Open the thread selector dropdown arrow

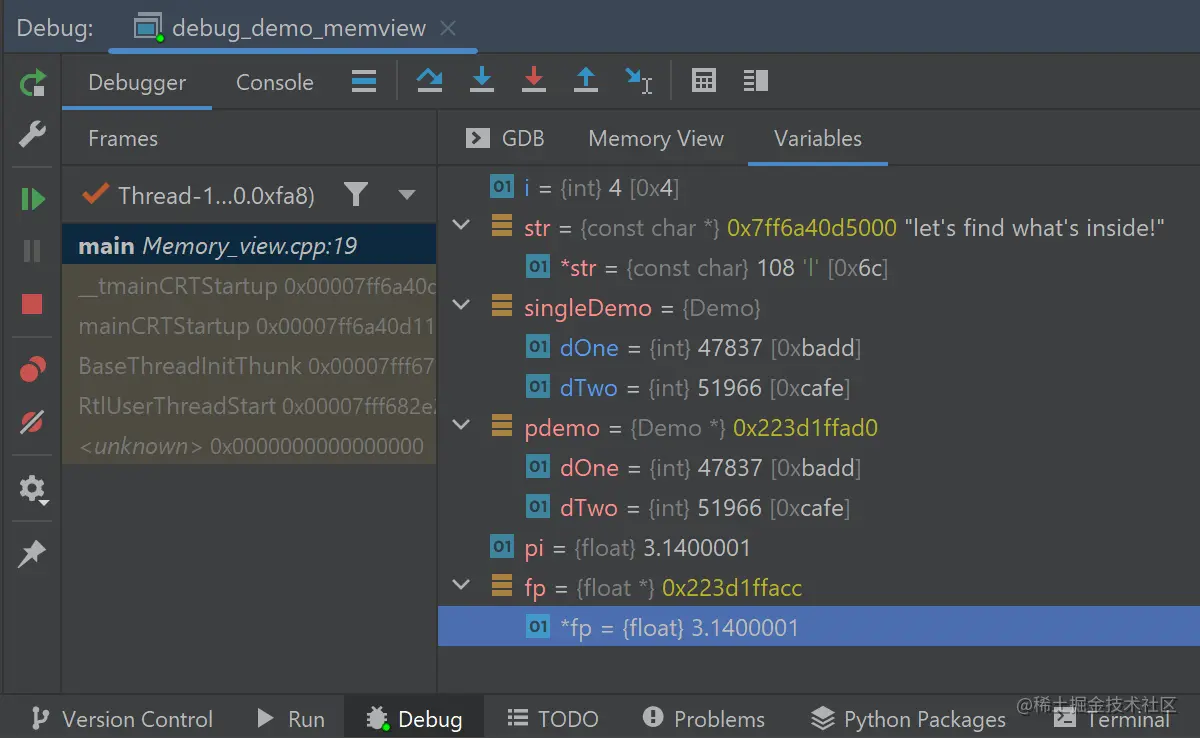tap(406, 195)
